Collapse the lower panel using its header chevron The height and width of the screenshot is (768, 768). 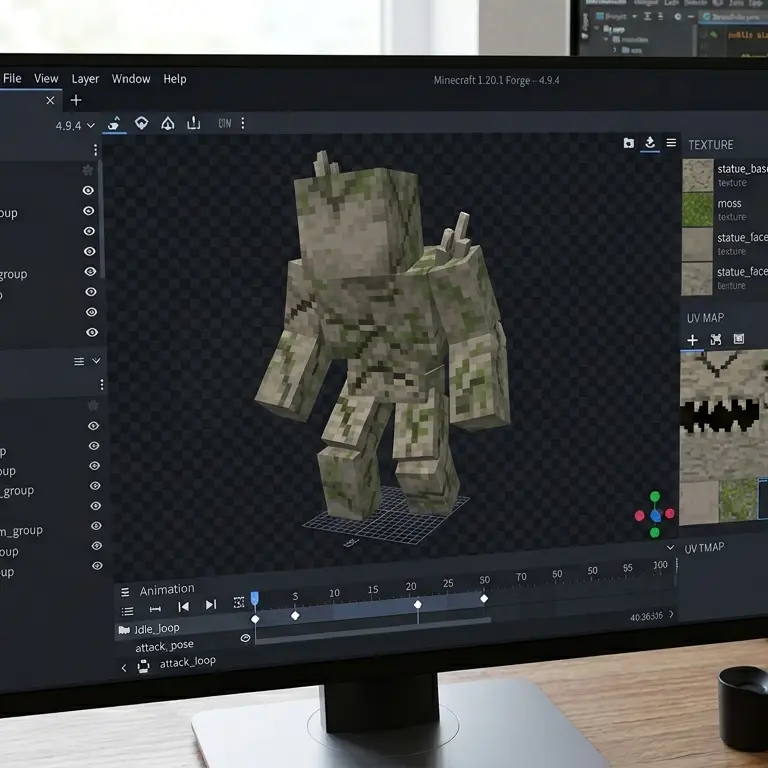(x=96, y=360)
